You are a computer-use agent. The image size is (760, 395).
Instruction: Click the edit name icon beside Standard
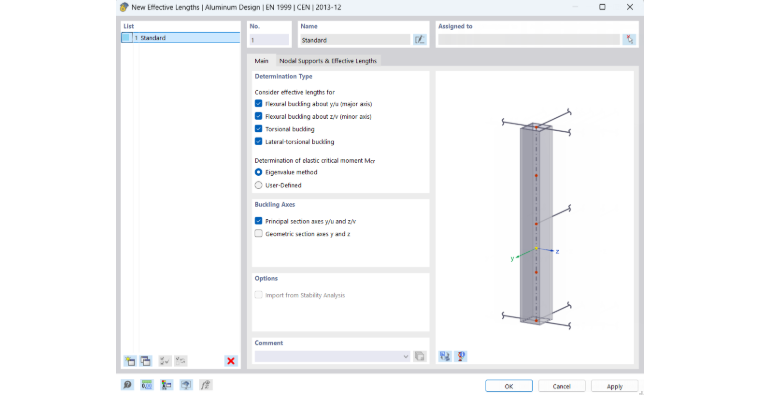420,40
